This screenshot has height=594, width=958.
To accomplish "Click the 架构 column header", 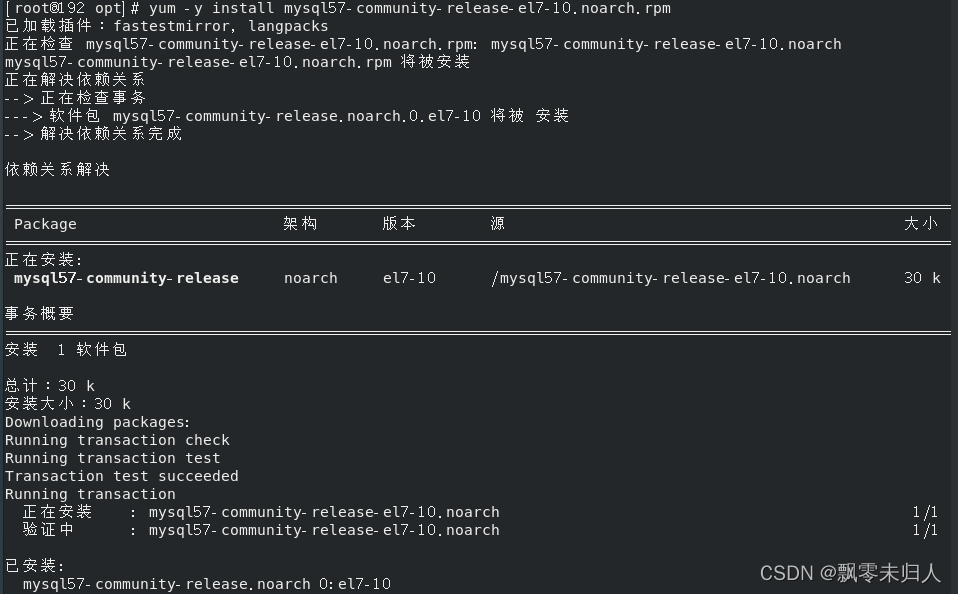I will 299,223.
